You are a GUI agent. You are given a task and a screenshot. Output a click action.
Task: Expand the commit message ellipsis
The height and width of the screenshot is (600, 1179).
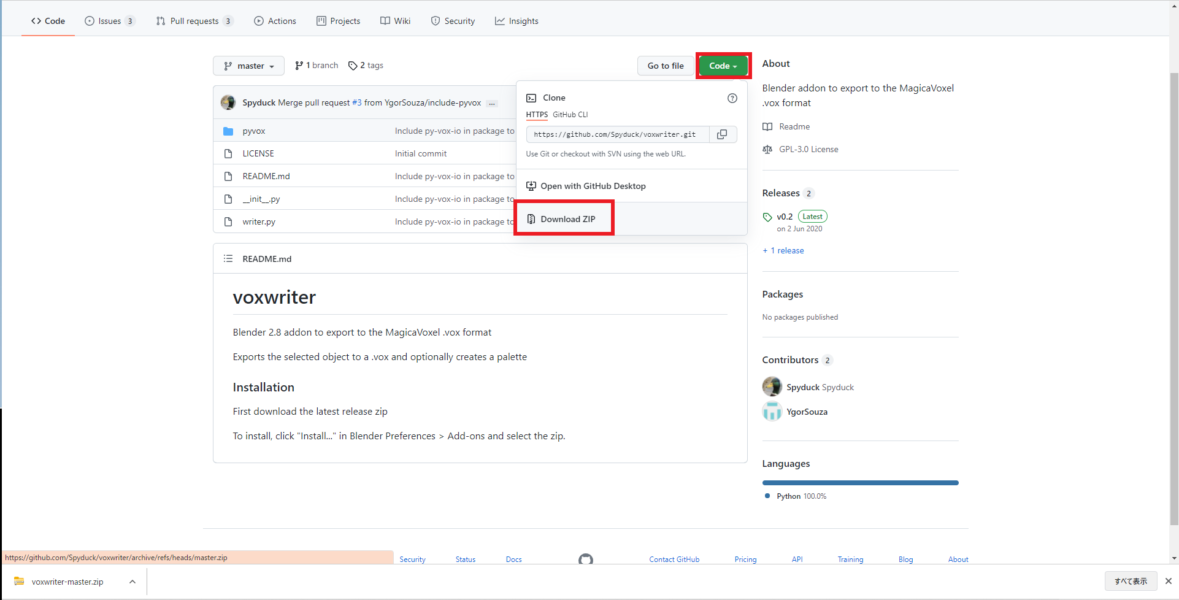tap(493, 103)
